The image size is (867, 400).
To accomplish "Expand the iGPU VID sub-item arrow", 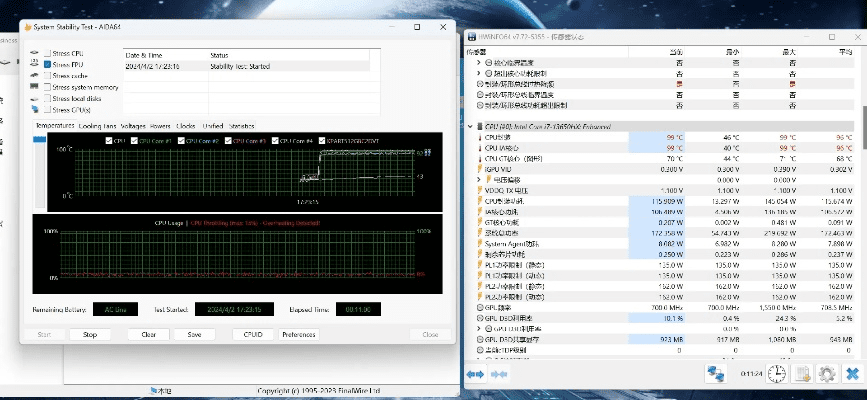I will point(480,179).
